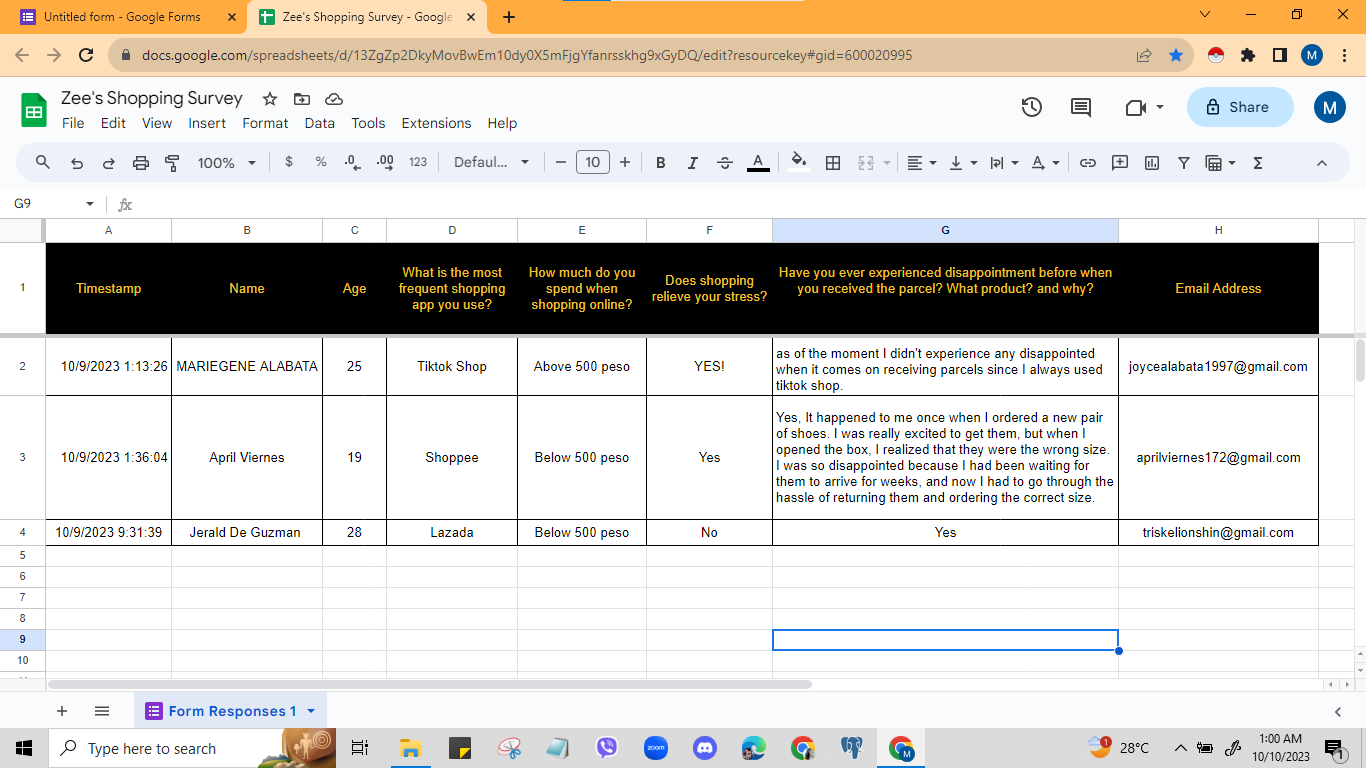Select the Insert link icon
The image size is (1366, 768).
pyautogui.click(x=1087, y=162)
